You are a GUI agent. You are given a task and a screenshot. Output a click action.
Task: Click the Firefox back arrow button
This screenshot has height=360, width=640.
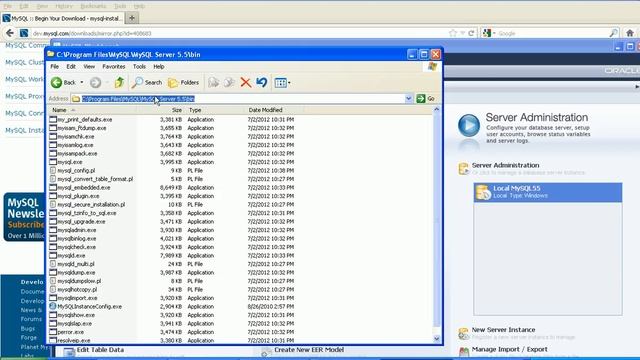(x=10, y=33)
